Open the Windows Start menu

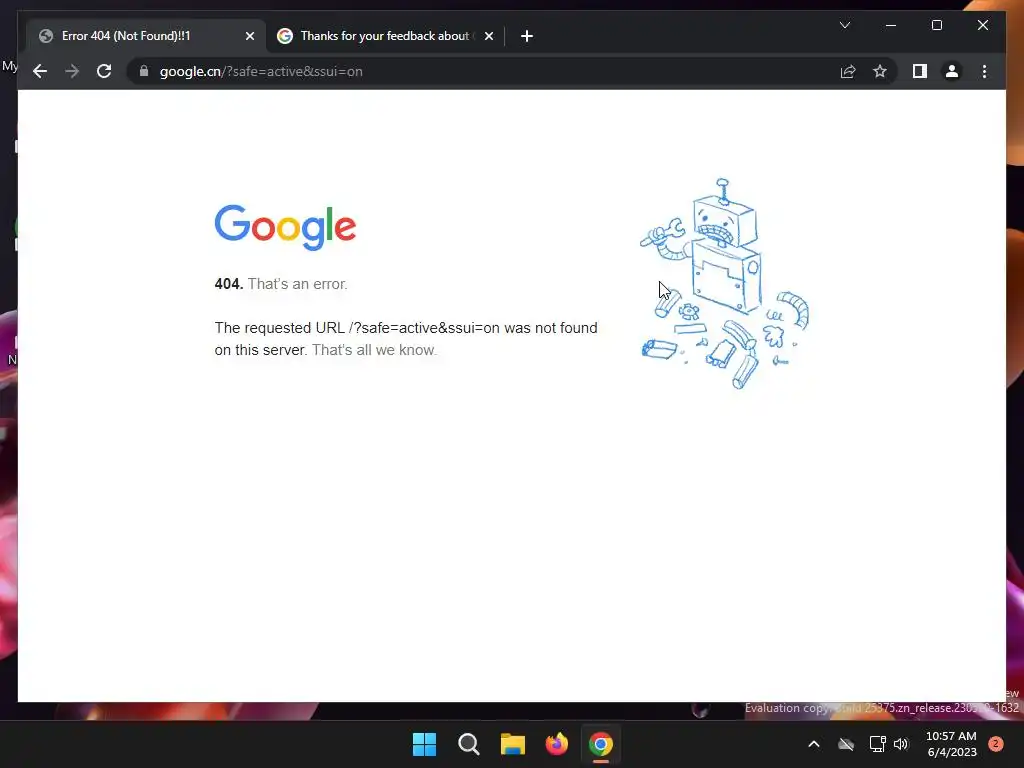[424, 744]
